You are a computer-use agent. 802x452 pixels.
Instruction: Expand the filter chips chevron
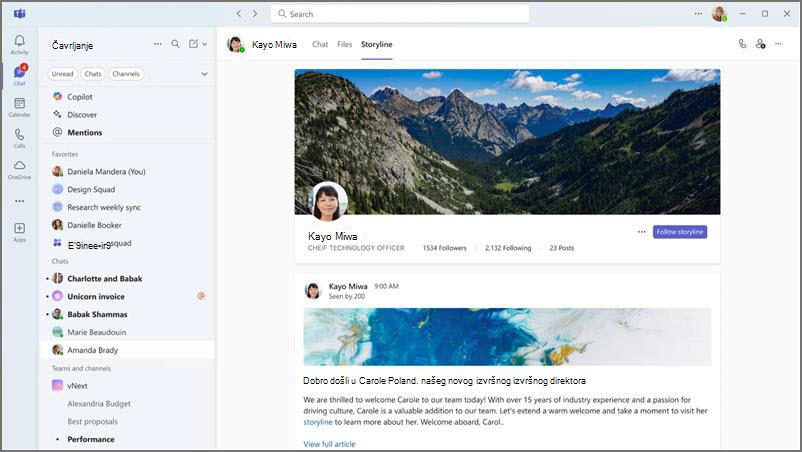tap(205, 74)
